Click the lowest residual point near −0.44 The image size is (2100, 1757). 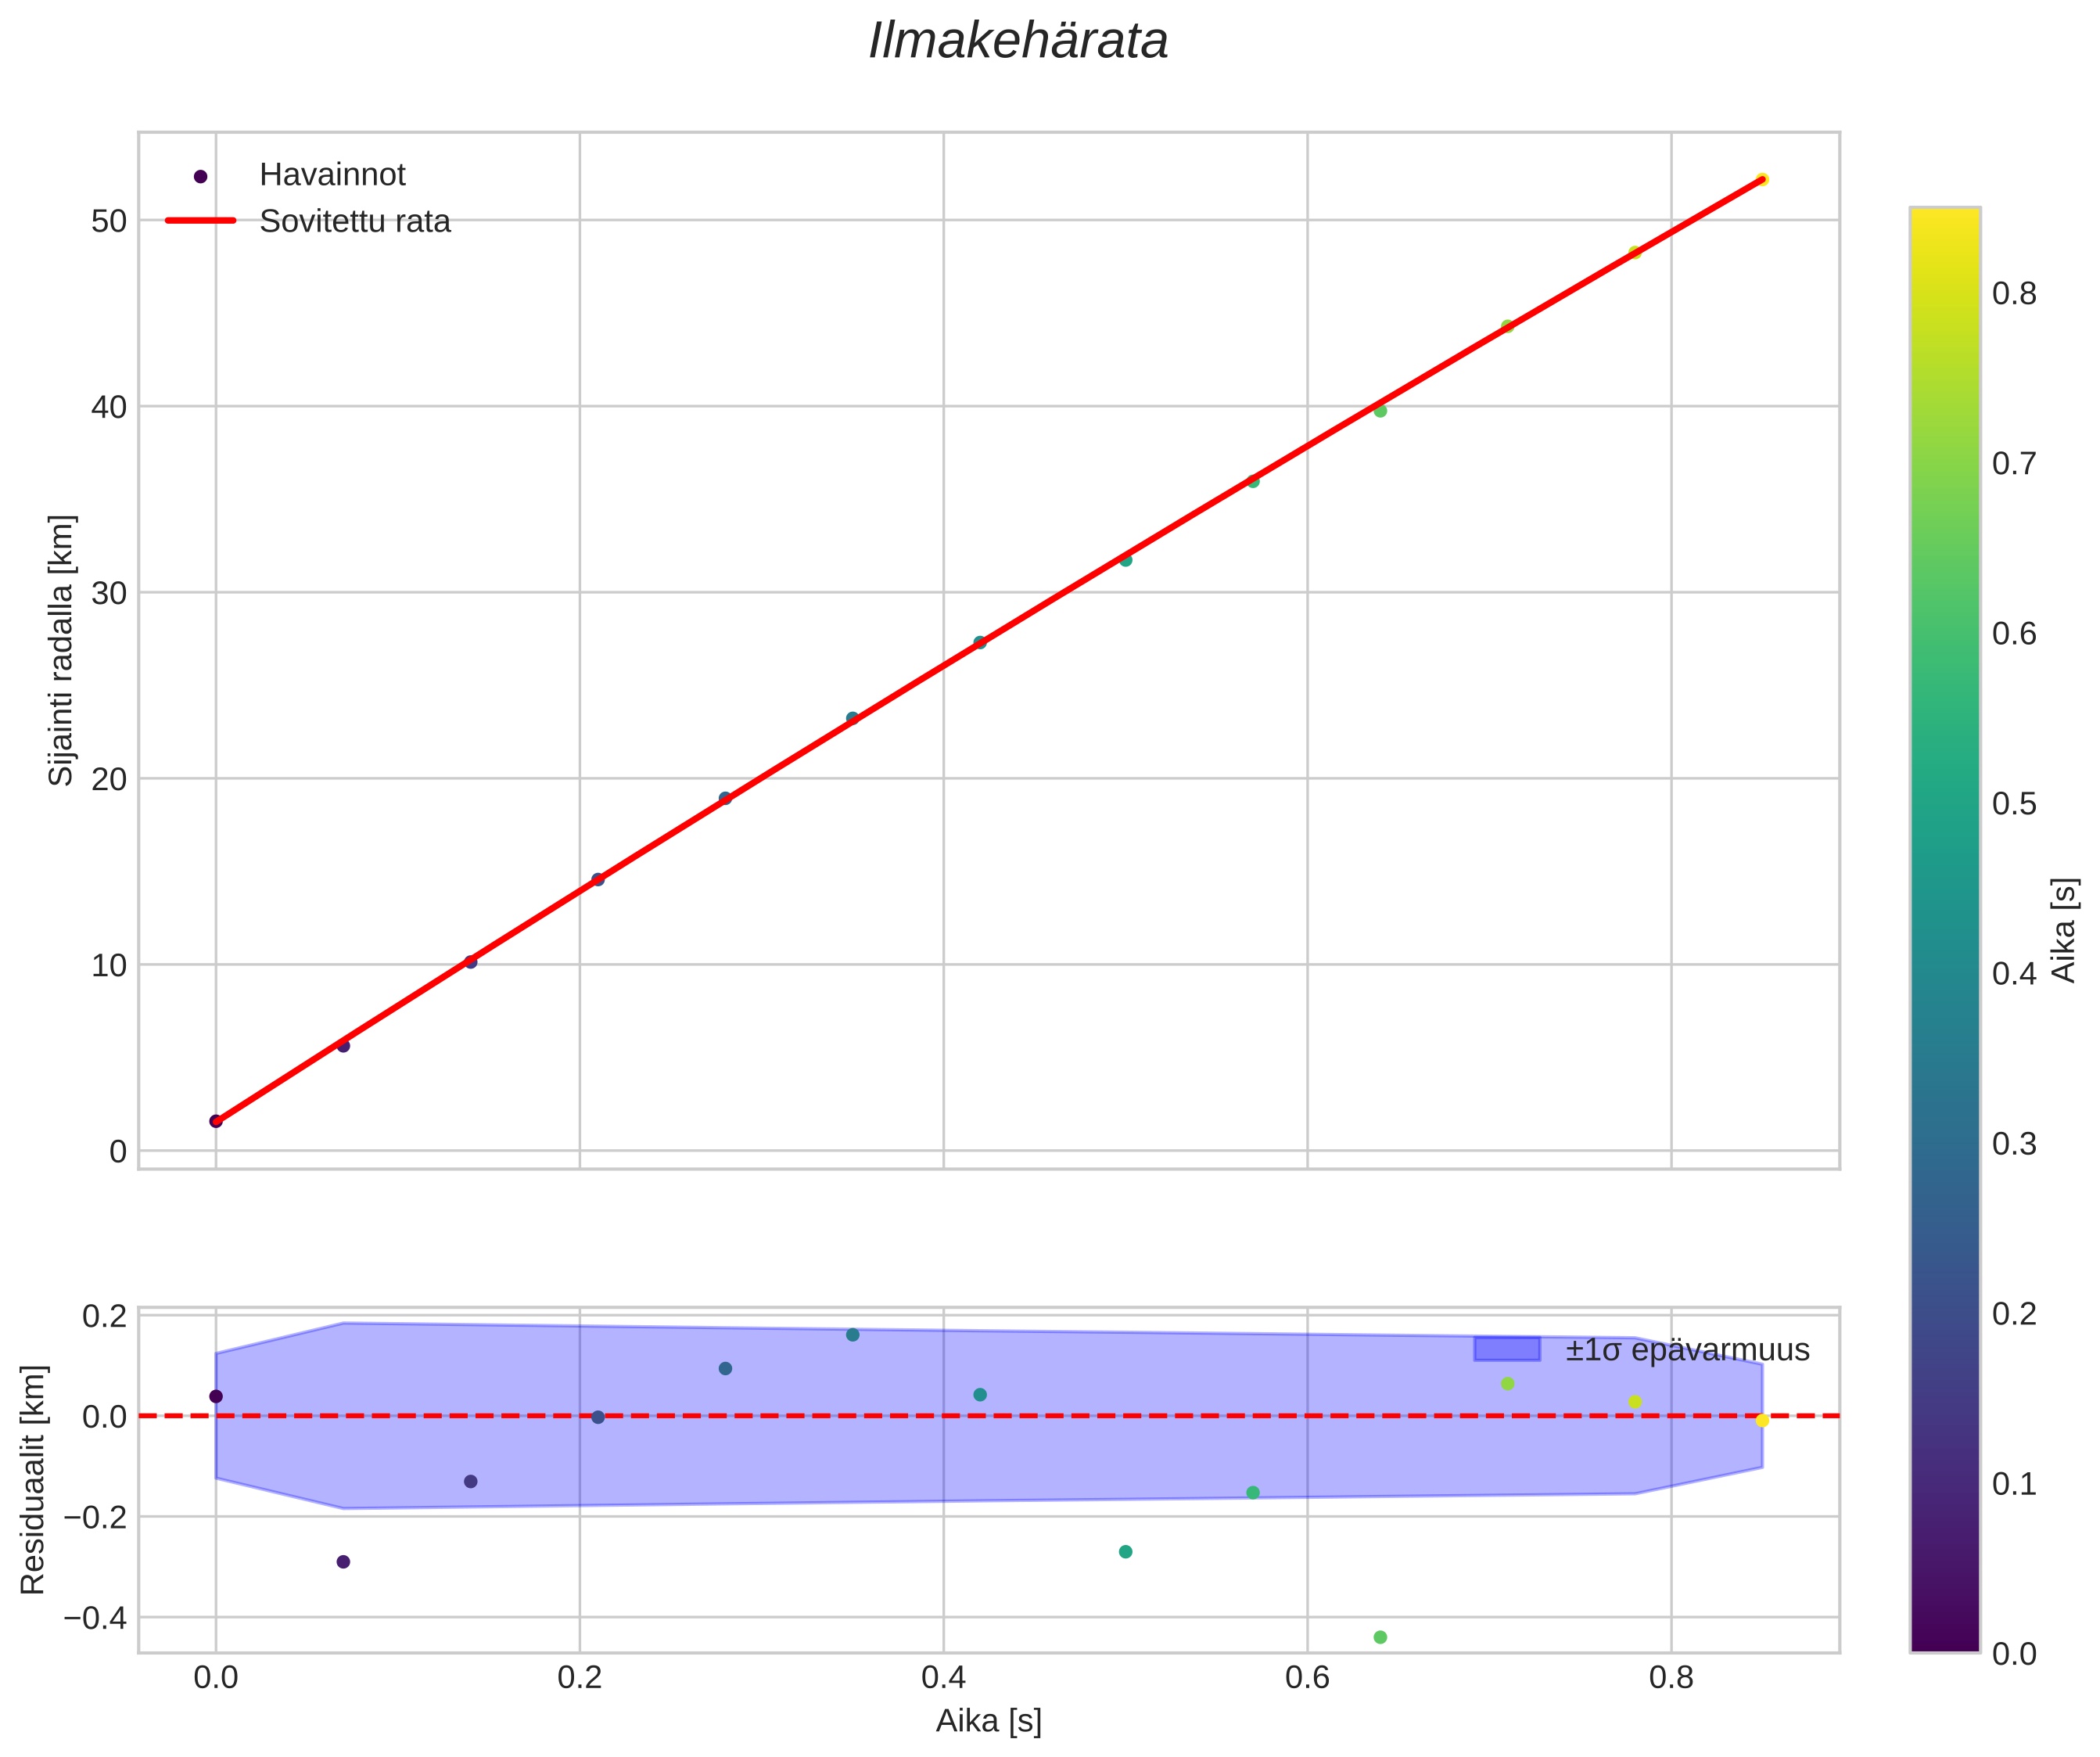(x=1380, y=1637)
